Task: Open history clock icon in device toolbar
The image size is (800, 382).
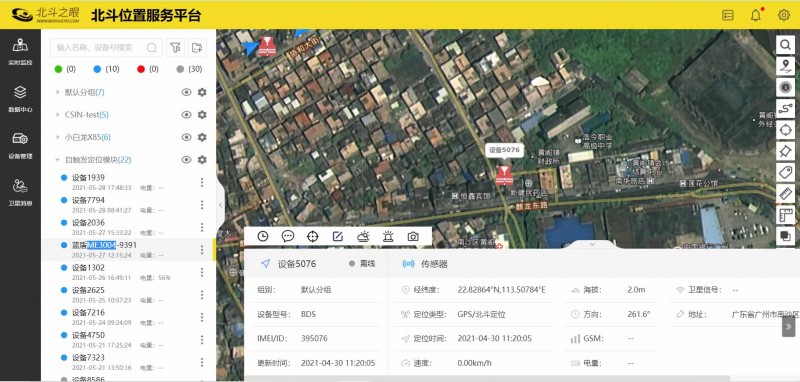Action: click(x=263, y=236)
